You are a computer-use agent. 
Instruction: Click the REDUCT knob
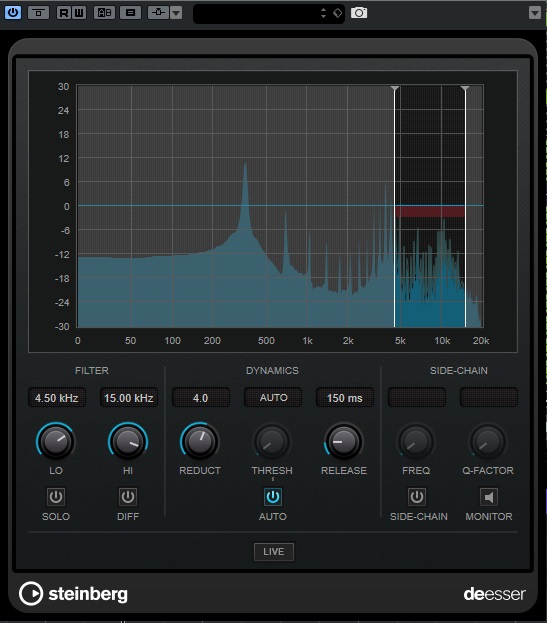click(200, 442)
